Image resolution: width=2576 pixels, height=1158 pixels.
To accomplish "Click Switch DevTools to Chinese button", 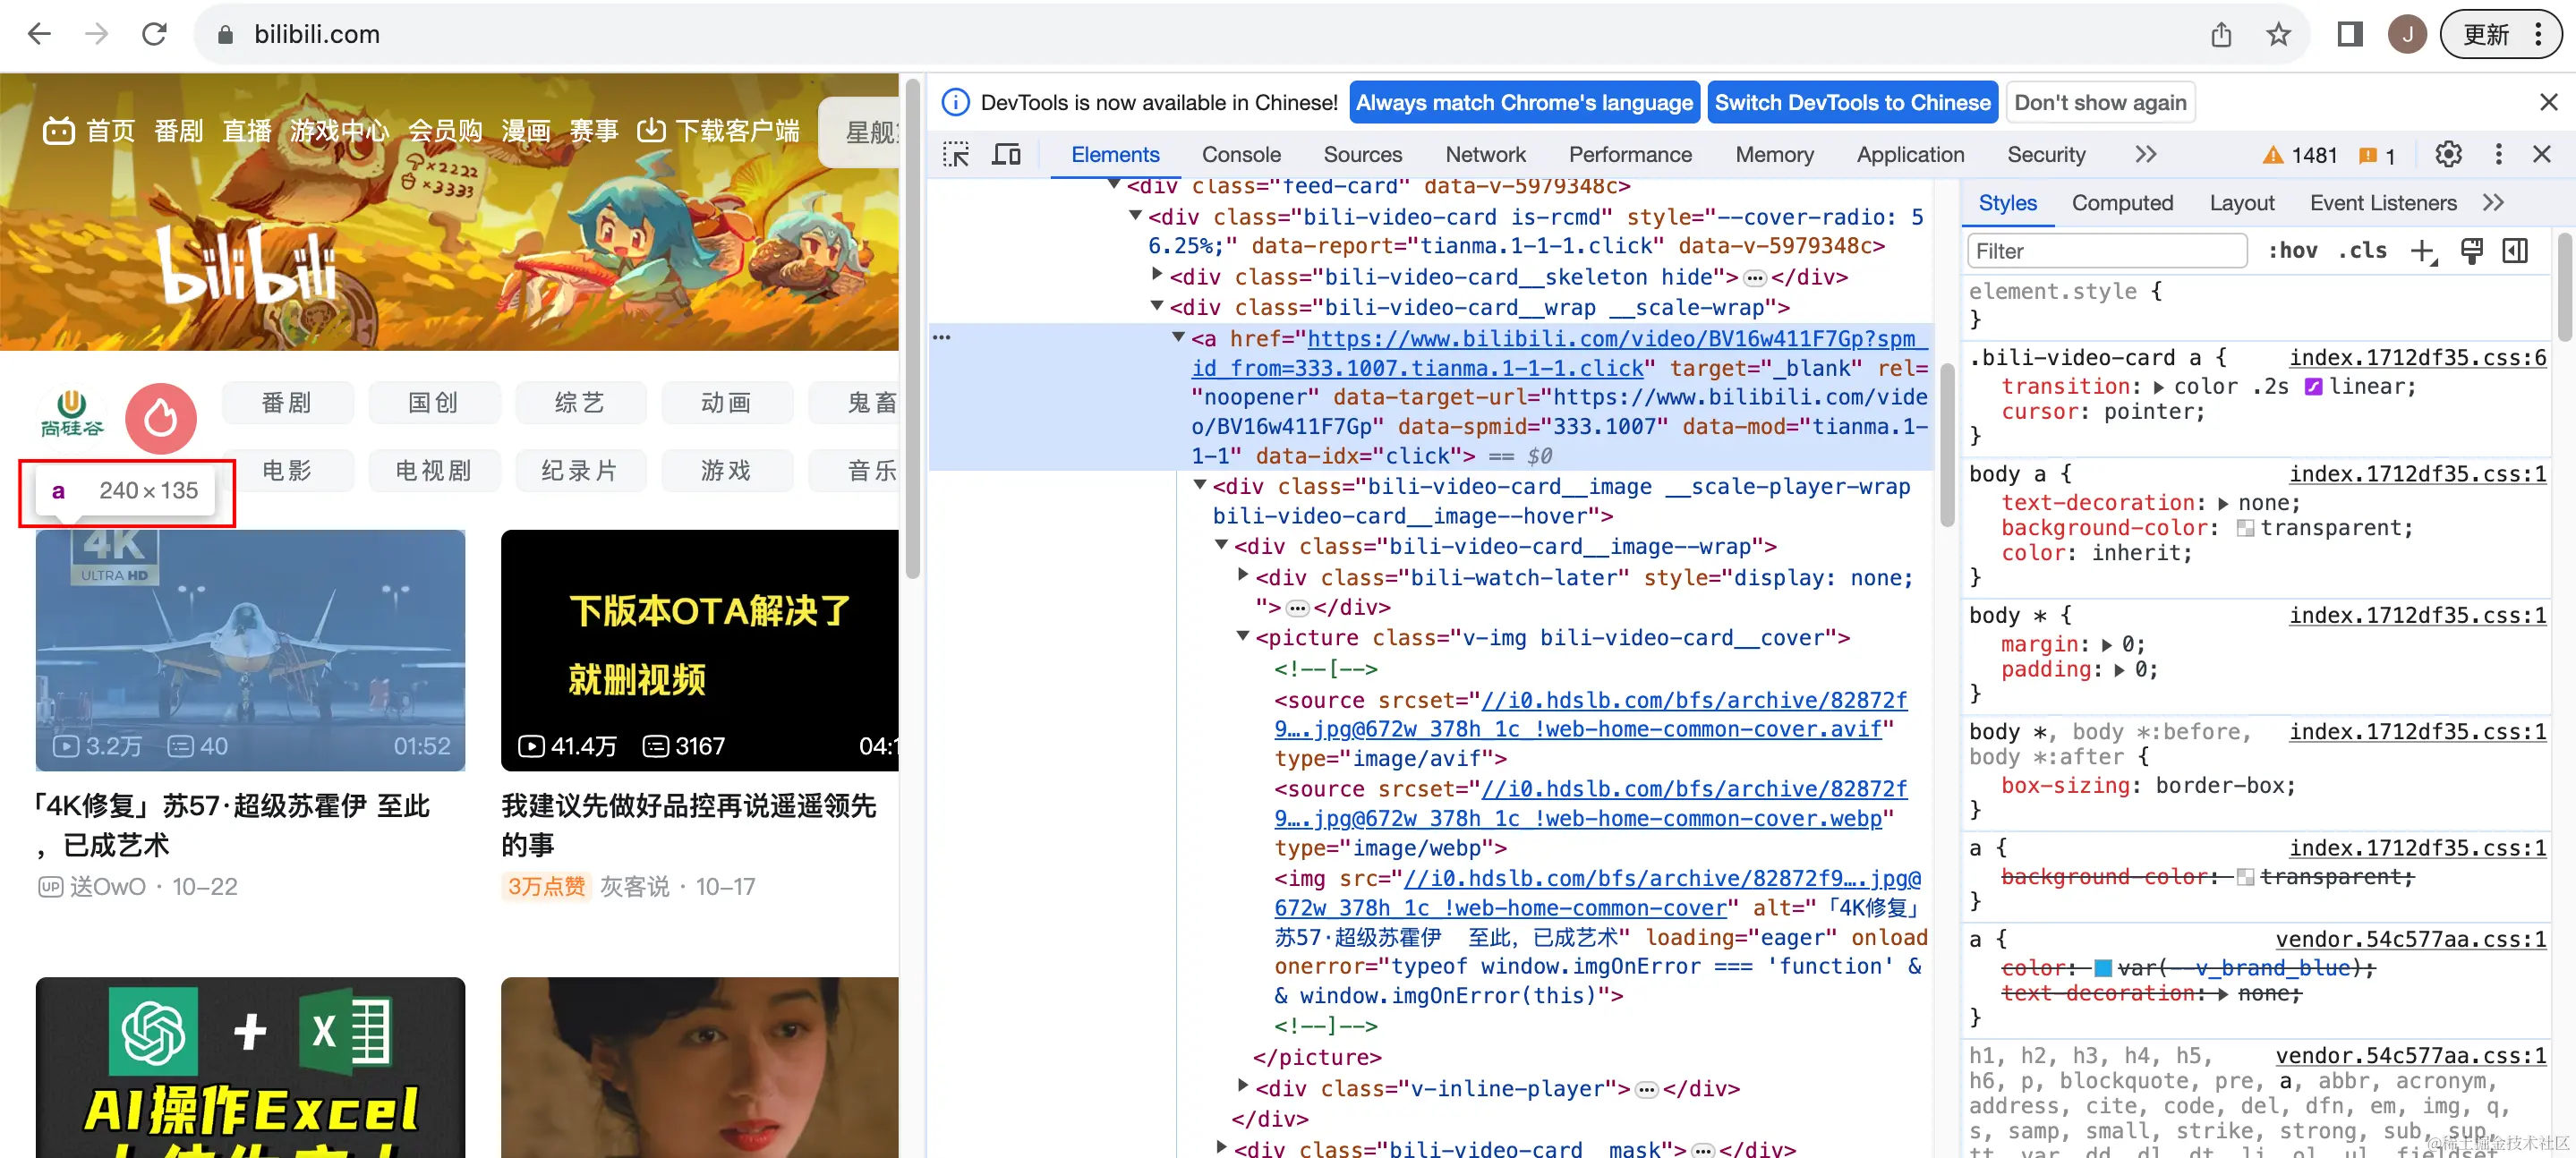I will (1852, 103).
